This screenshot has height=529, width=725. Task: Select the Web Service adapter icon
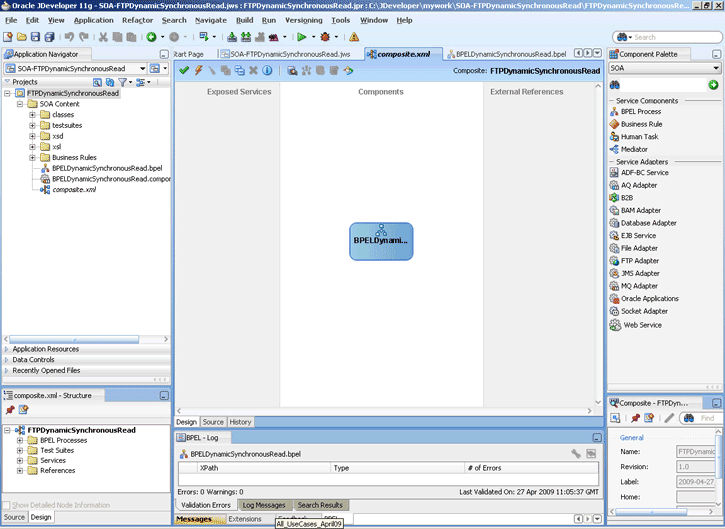(615, 325)
